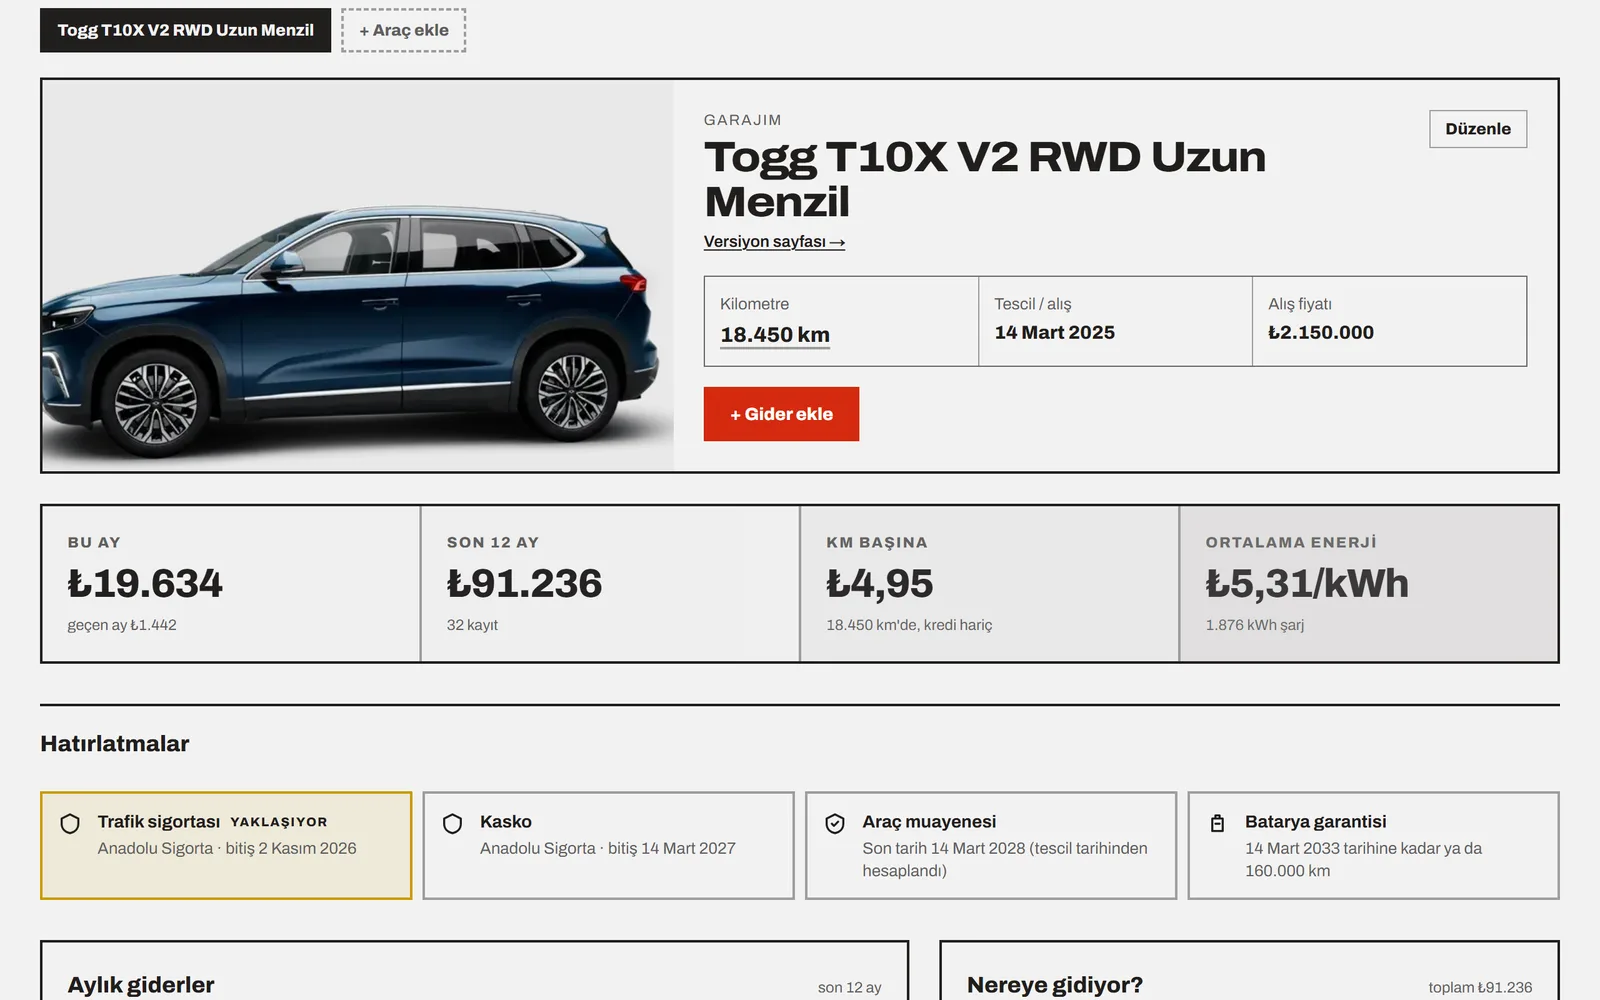The width and height of the screenshot is (1600, 1000).
Task: Open the Trafik sigortası reminder card
Action: (x=226, y=846)
